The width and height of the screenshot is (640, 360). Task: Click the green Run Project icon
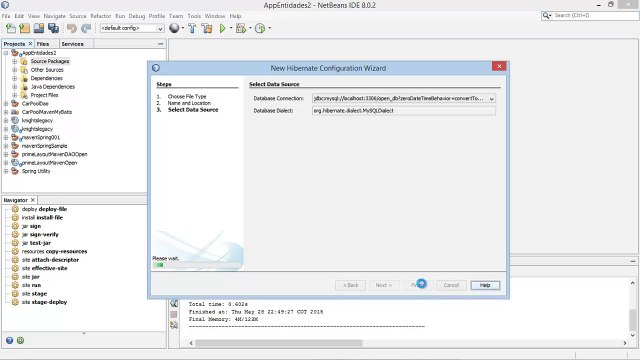(222, 28)
